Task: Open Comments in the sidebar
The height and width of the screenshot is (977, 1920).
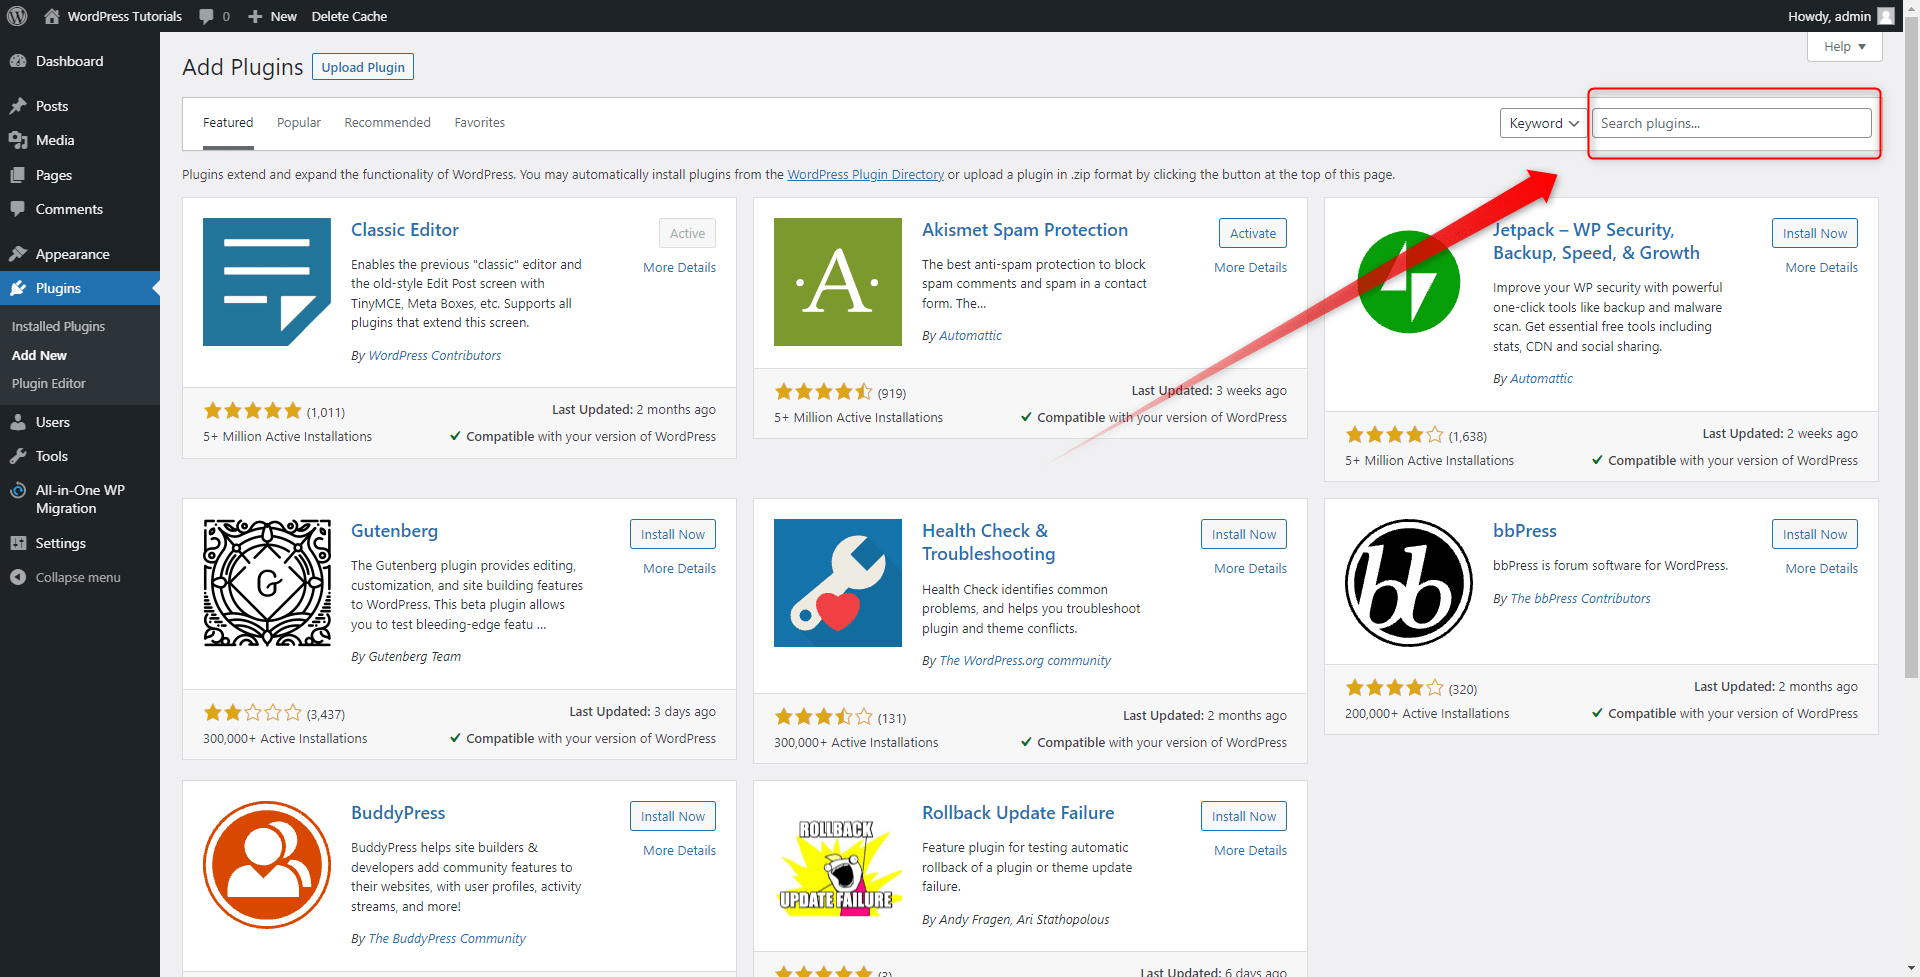Action: point(69,209)
